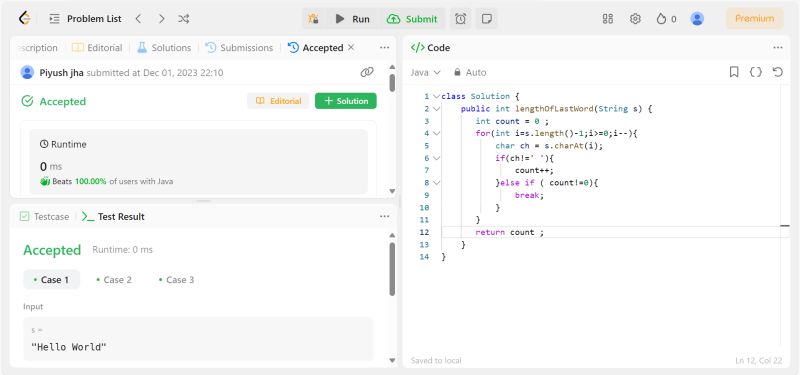Click the Auto lock indicator
Viewport: 800px width, 375px height.
(470, 72)
